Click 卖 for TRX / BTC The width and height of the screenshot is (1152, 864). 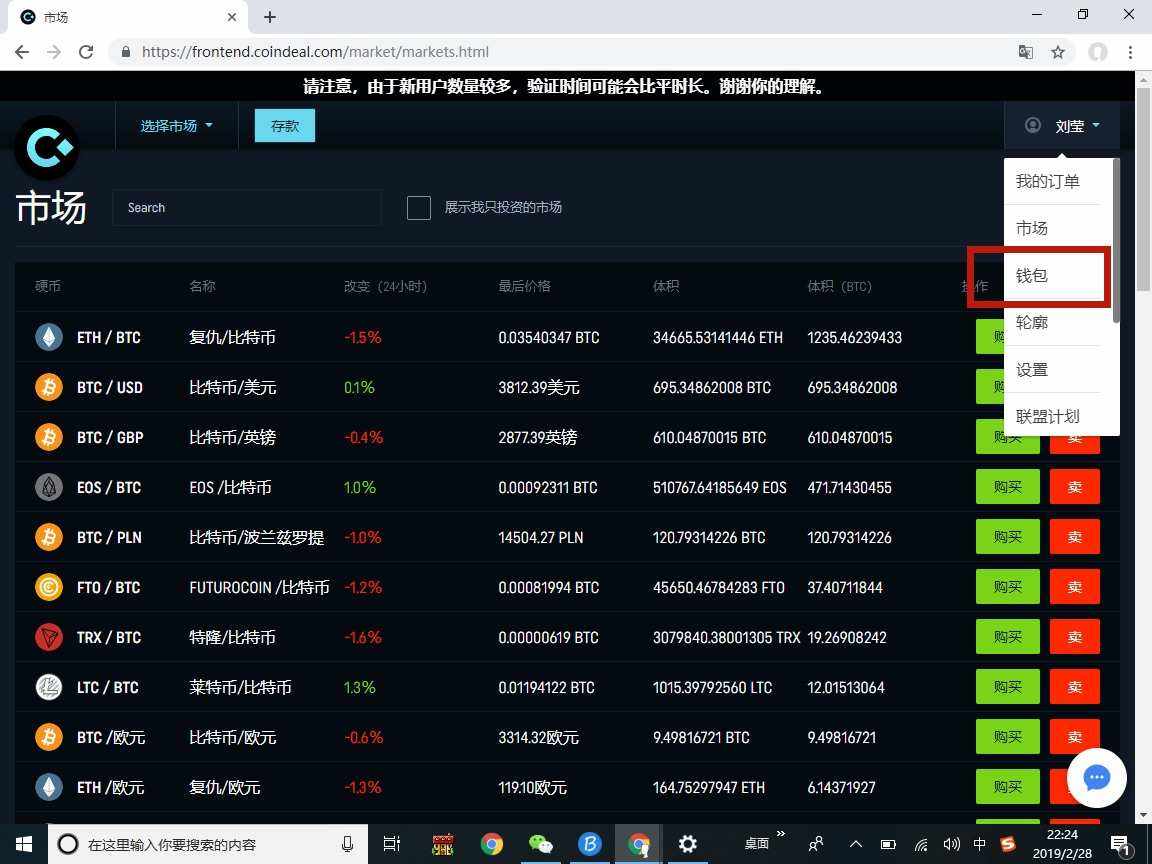tap(1075, 636)
